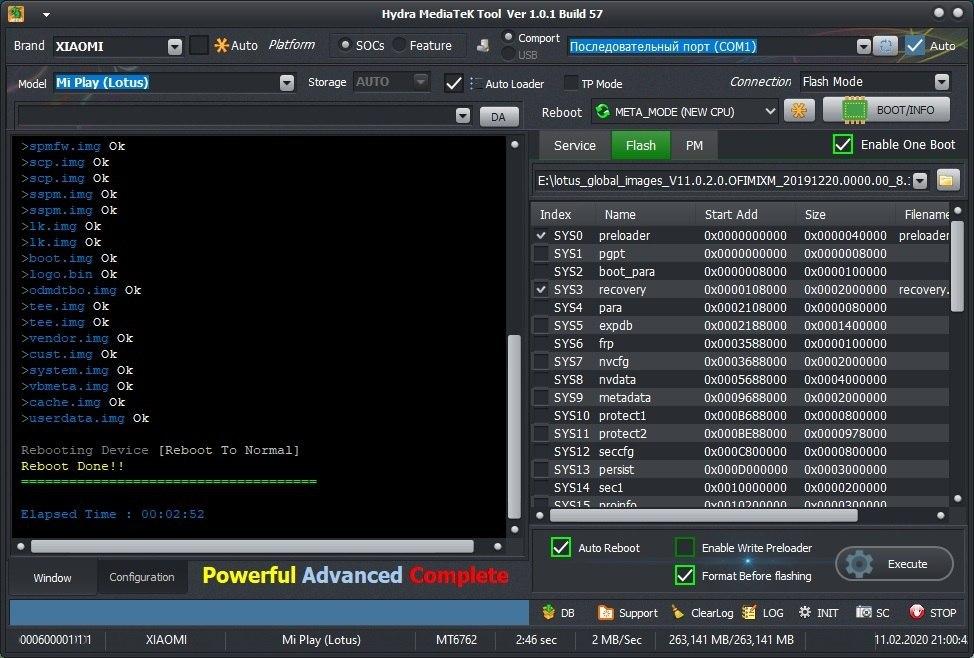Open the DB database icon

point(548,612)
